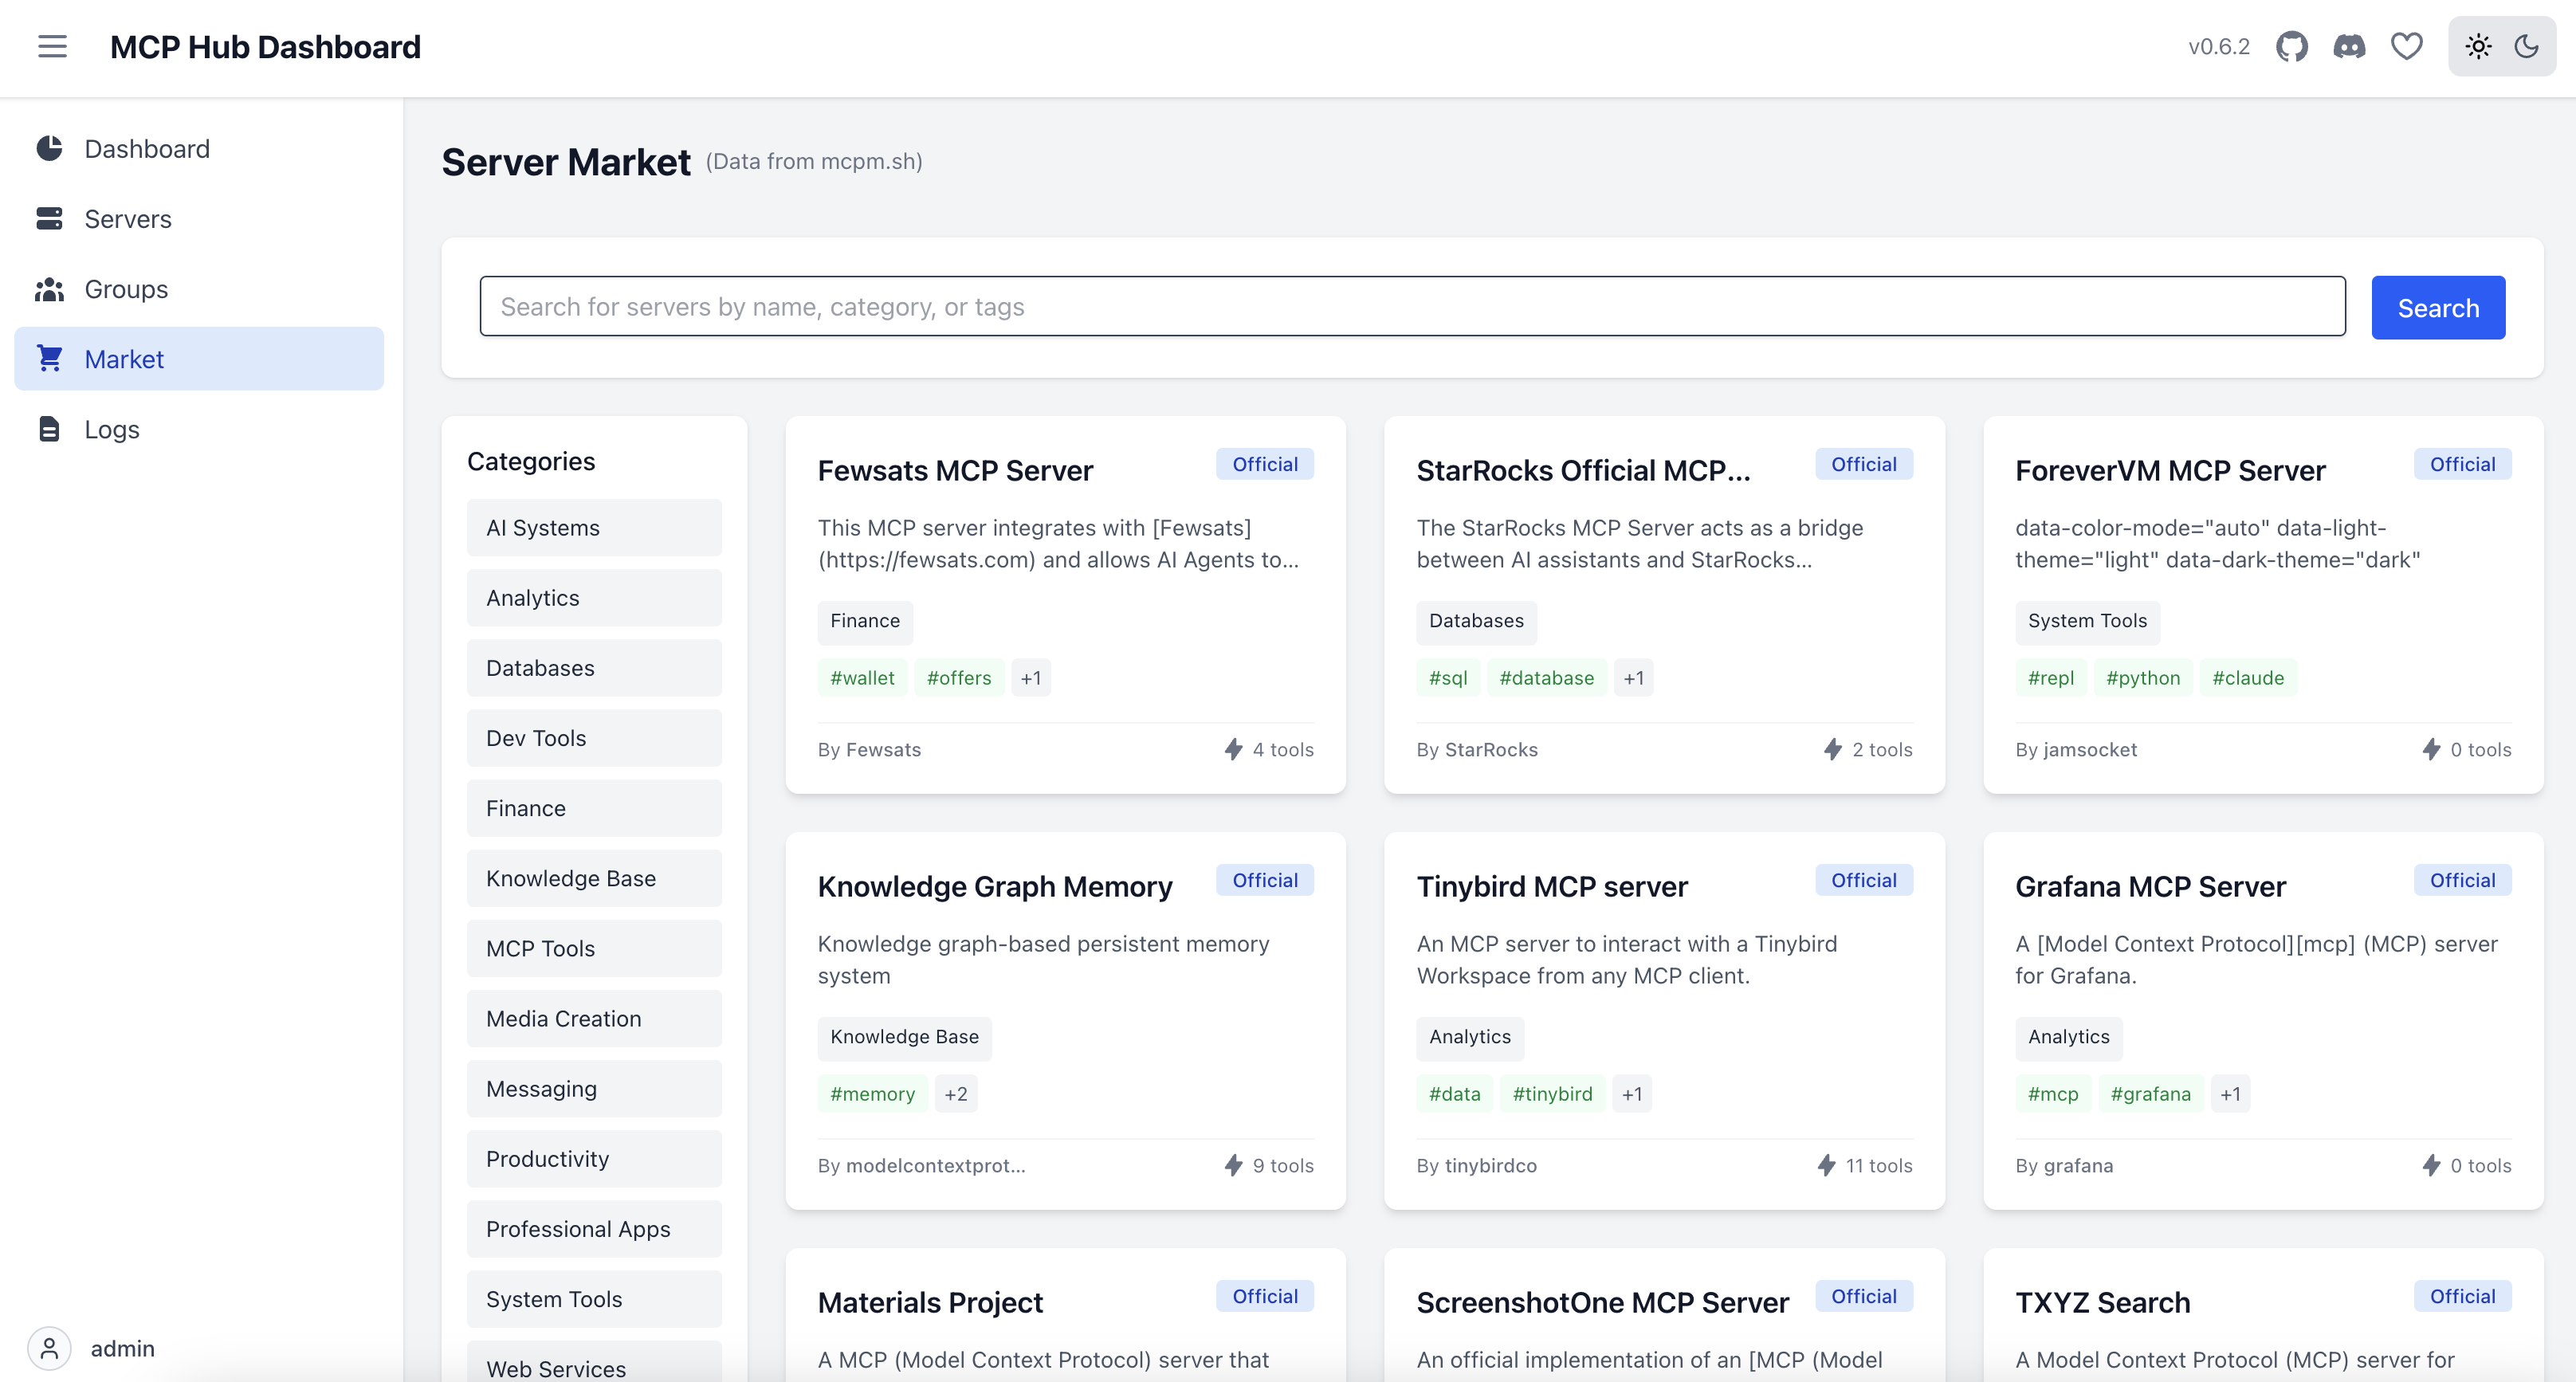Image resolution: width=2576 pixels, height=1382 pixels.
Task: Show +1 more tags on Grafana card
Action: tap(2230, 1094)
